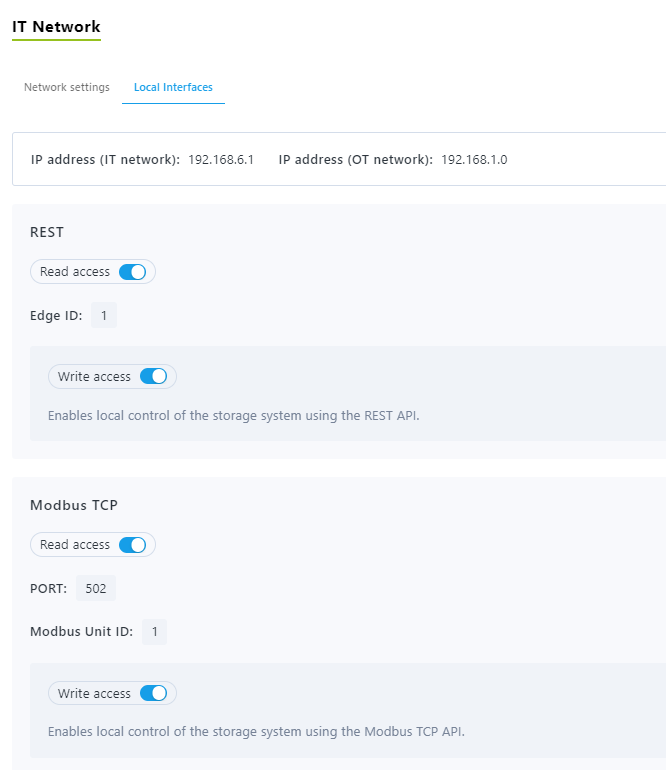The image size is (666, 770).
Task: Toggle Modbus TCP Read access
Action: (133, 545)
